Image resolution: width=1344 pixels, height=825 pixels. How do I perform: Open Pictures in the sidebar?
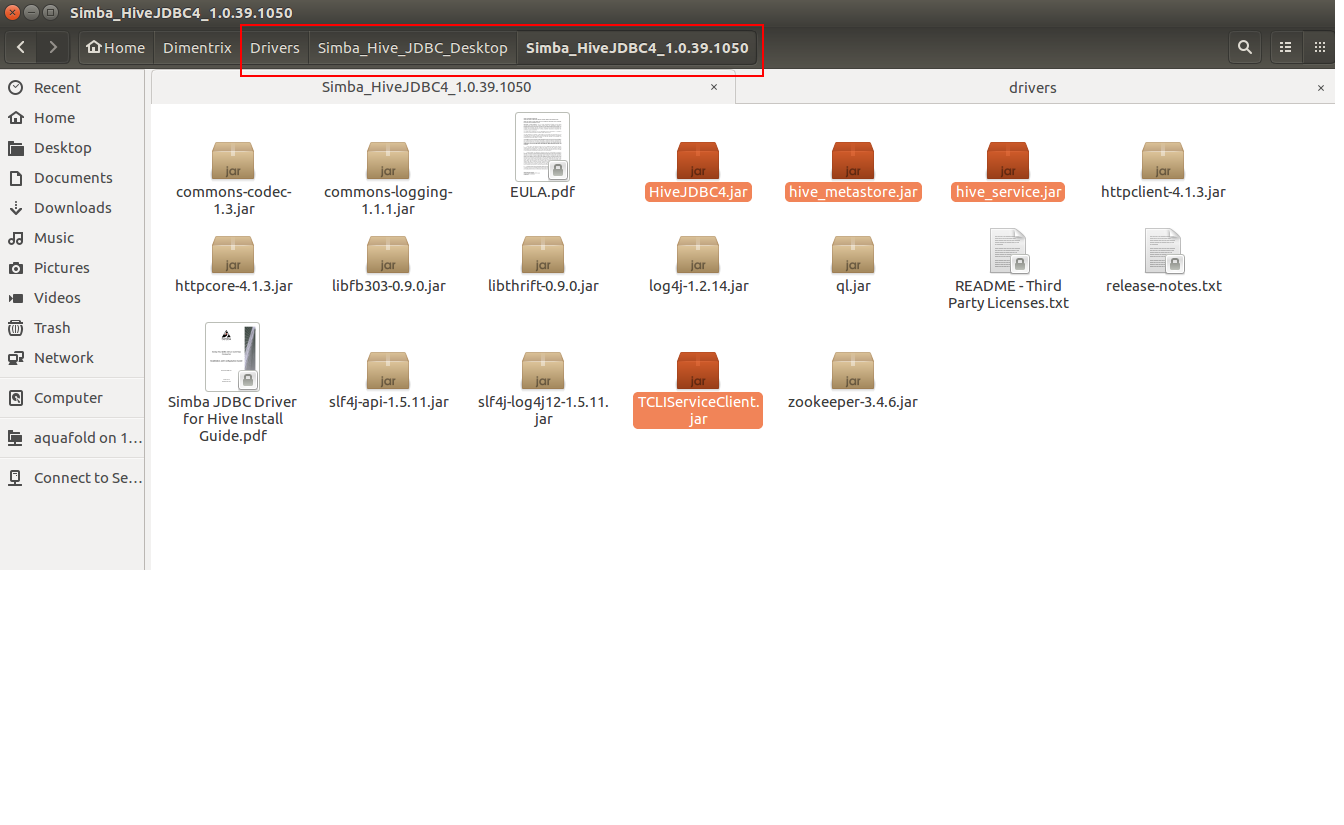(x=73, y=268)
